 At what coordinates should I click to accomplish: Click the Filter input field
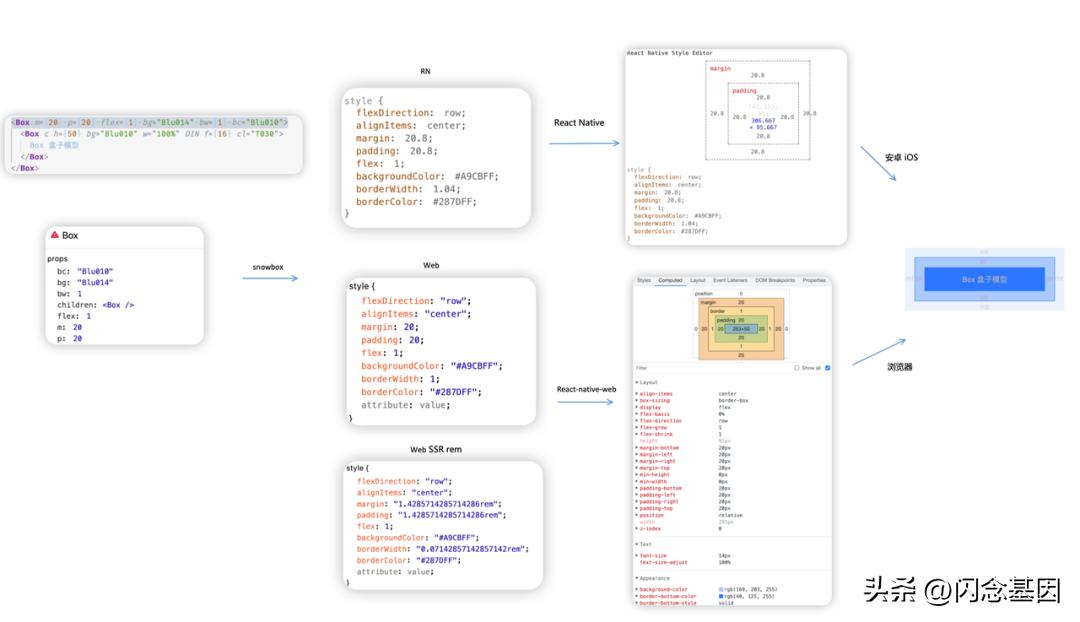click(700, 368)
